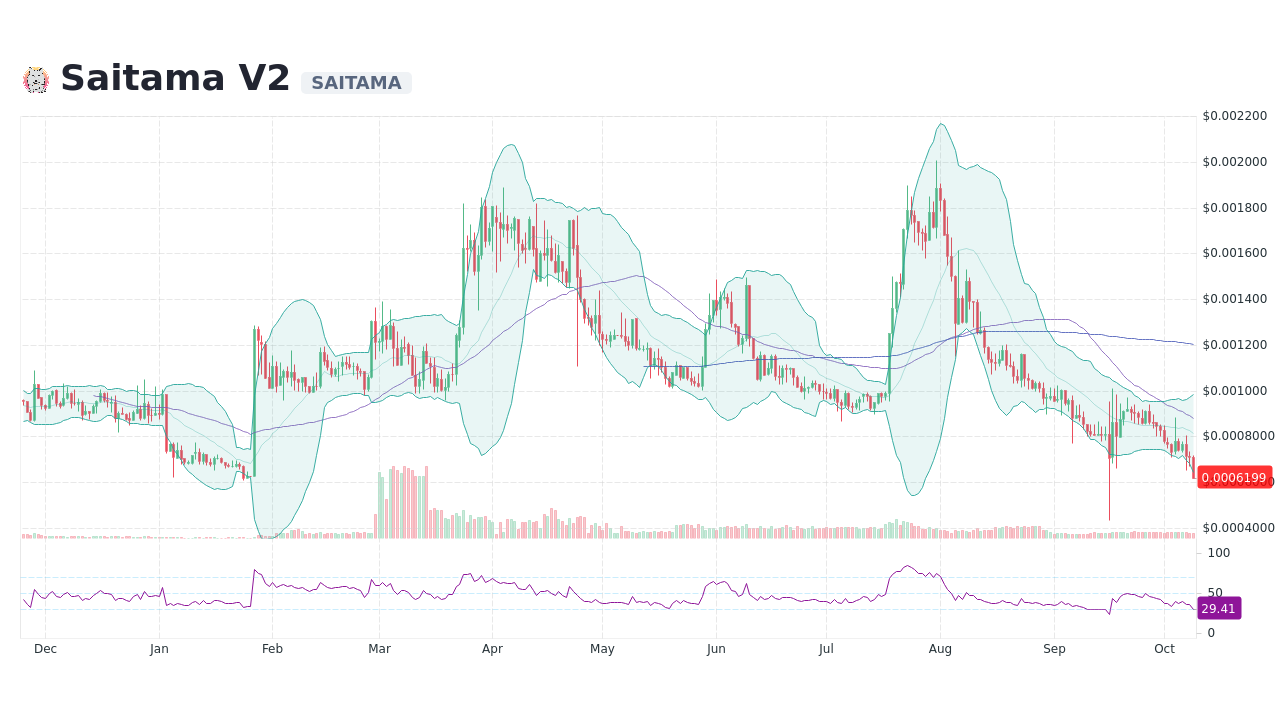Viewport: 1280px width, 720px height.
Task: Click the $0.001800 price axis label
Action: point(1235,208)
